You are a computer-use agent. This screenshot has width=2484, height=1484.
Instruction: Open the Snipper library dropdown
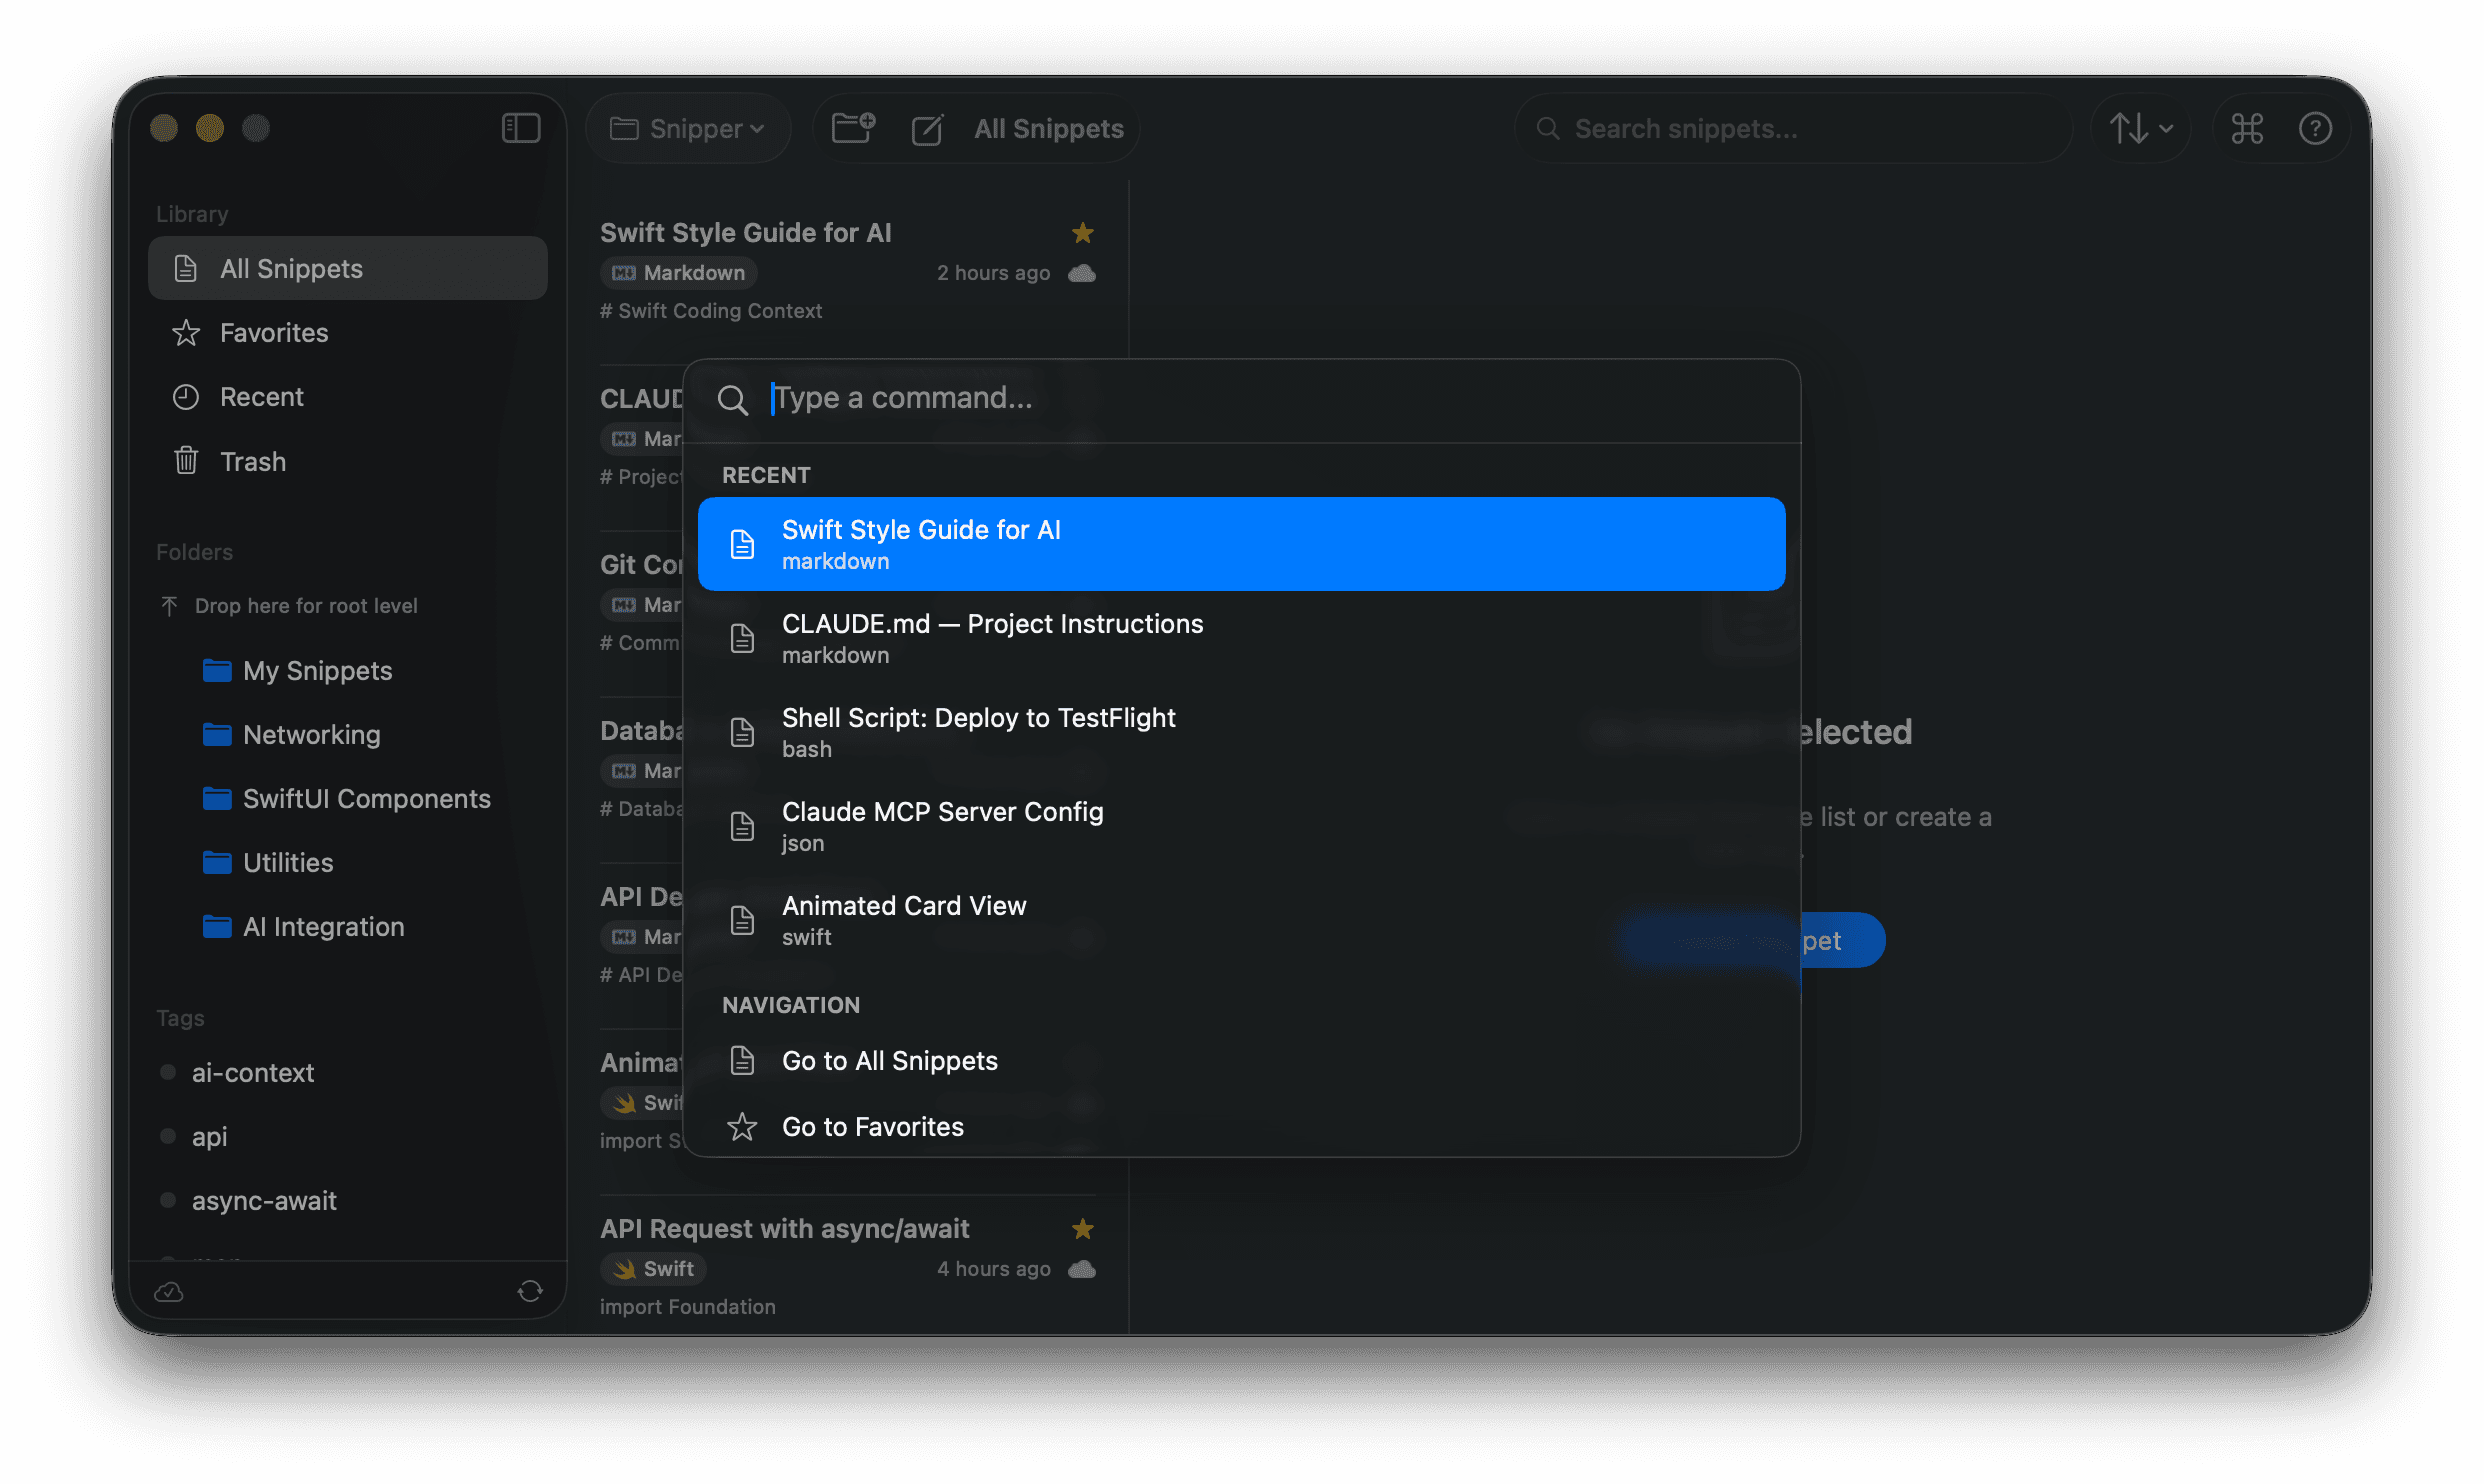point(688,128)
